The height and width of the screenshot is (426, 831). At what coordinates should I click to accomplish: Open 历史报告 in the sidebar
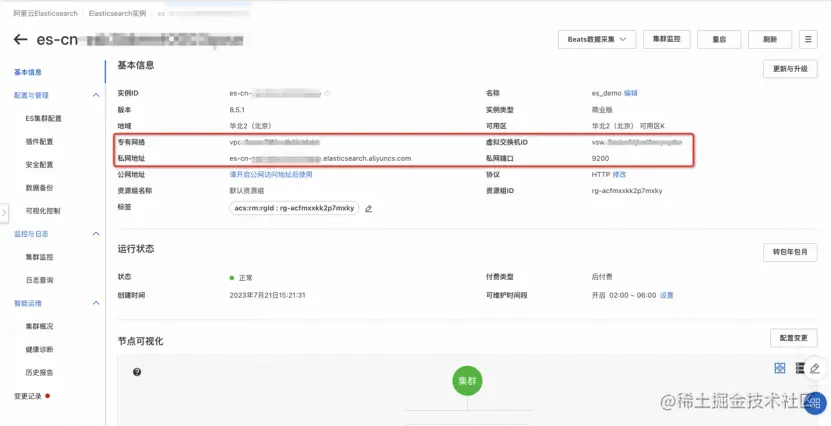pyautogui.click(x=39, y=372)
